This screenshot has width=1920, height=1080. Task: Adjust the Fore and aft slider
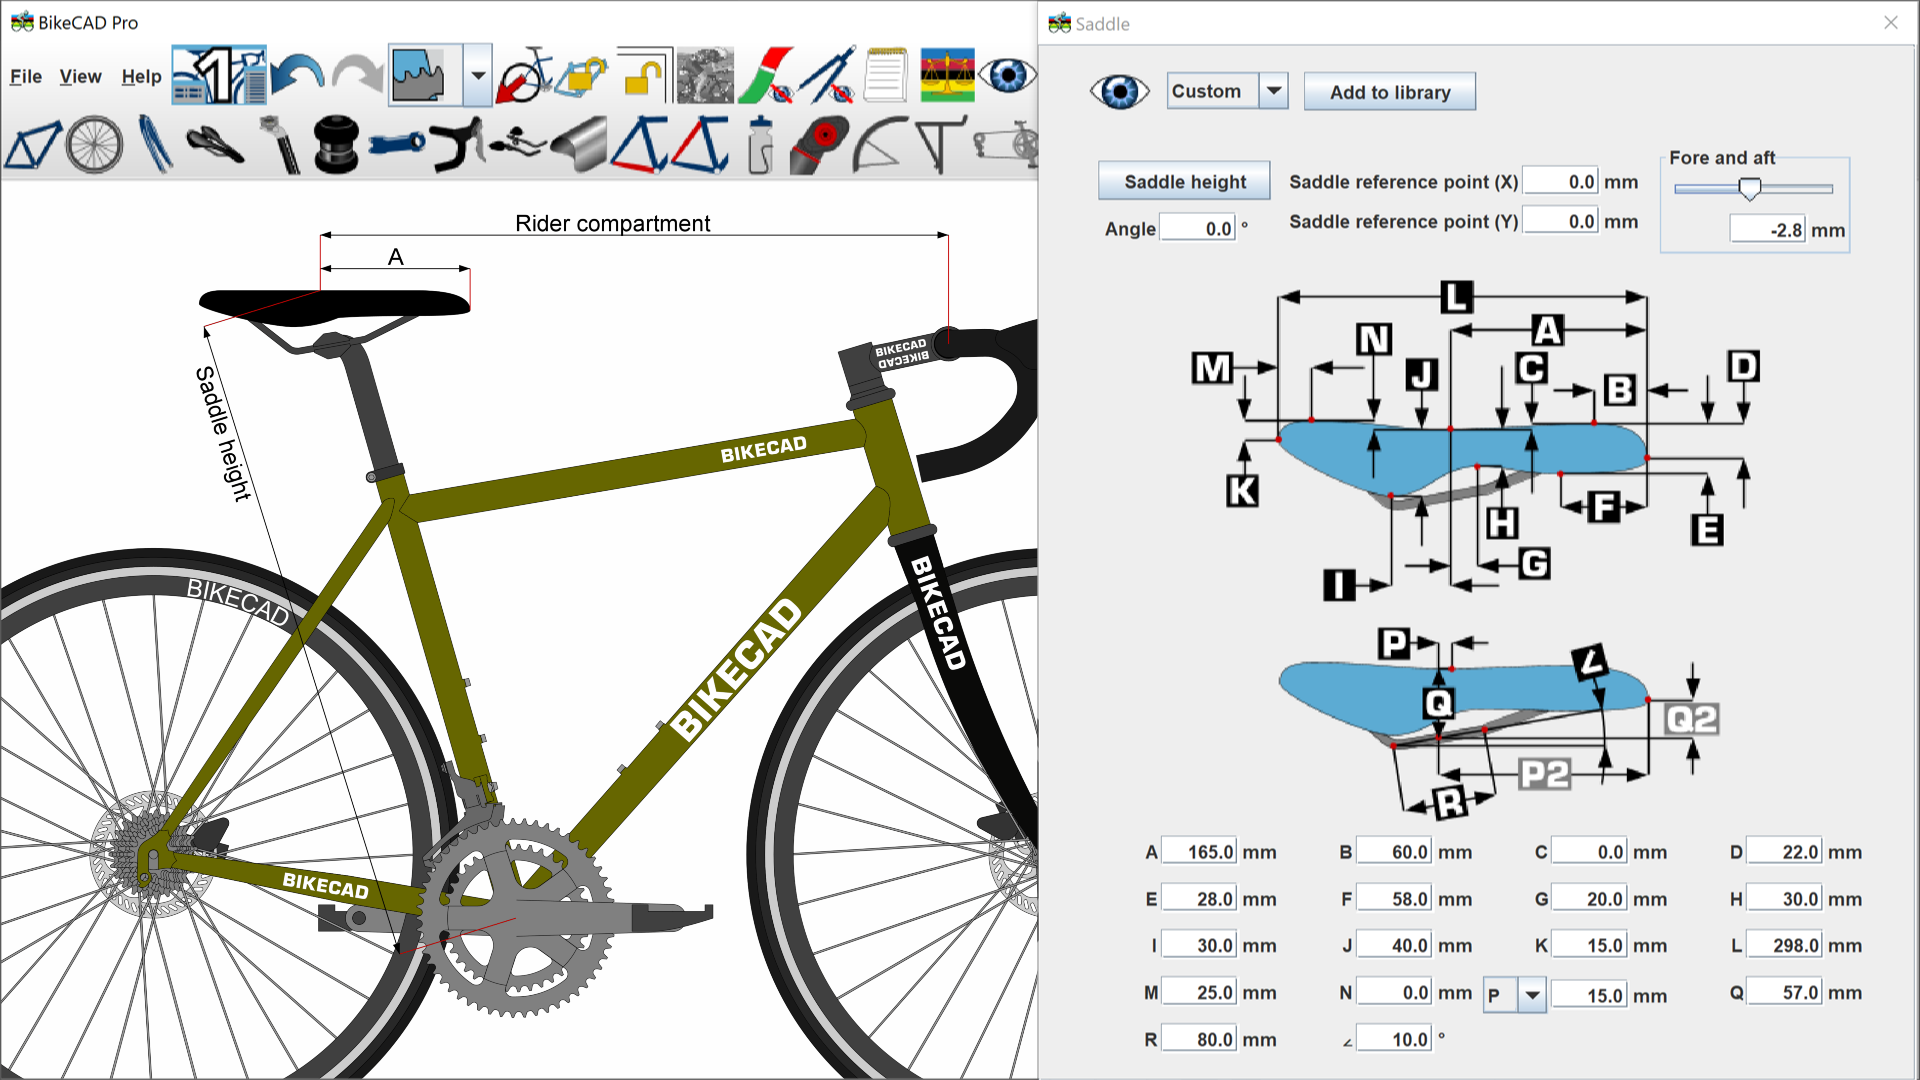[x=1749, y=188]
